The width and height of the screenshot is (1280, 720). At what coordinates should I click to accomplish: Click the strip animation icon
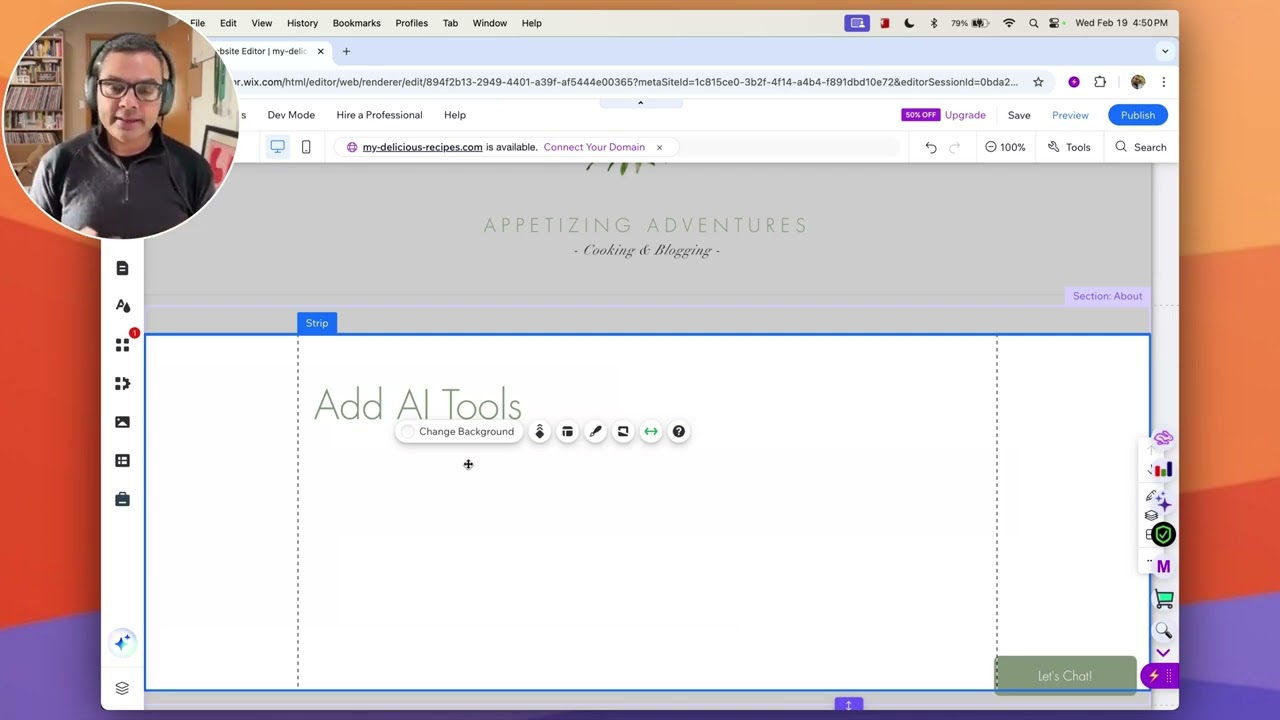pos(623,432)
